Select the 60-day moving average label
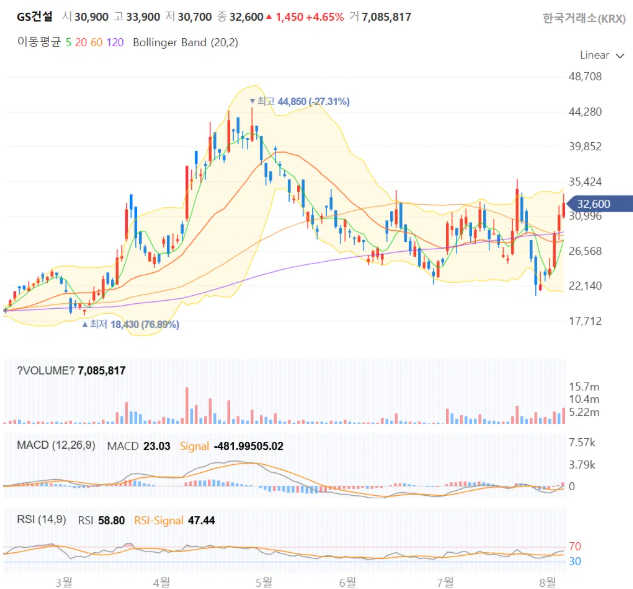The image size is (633, 589). pyautogui.click(x=96, y=42)
